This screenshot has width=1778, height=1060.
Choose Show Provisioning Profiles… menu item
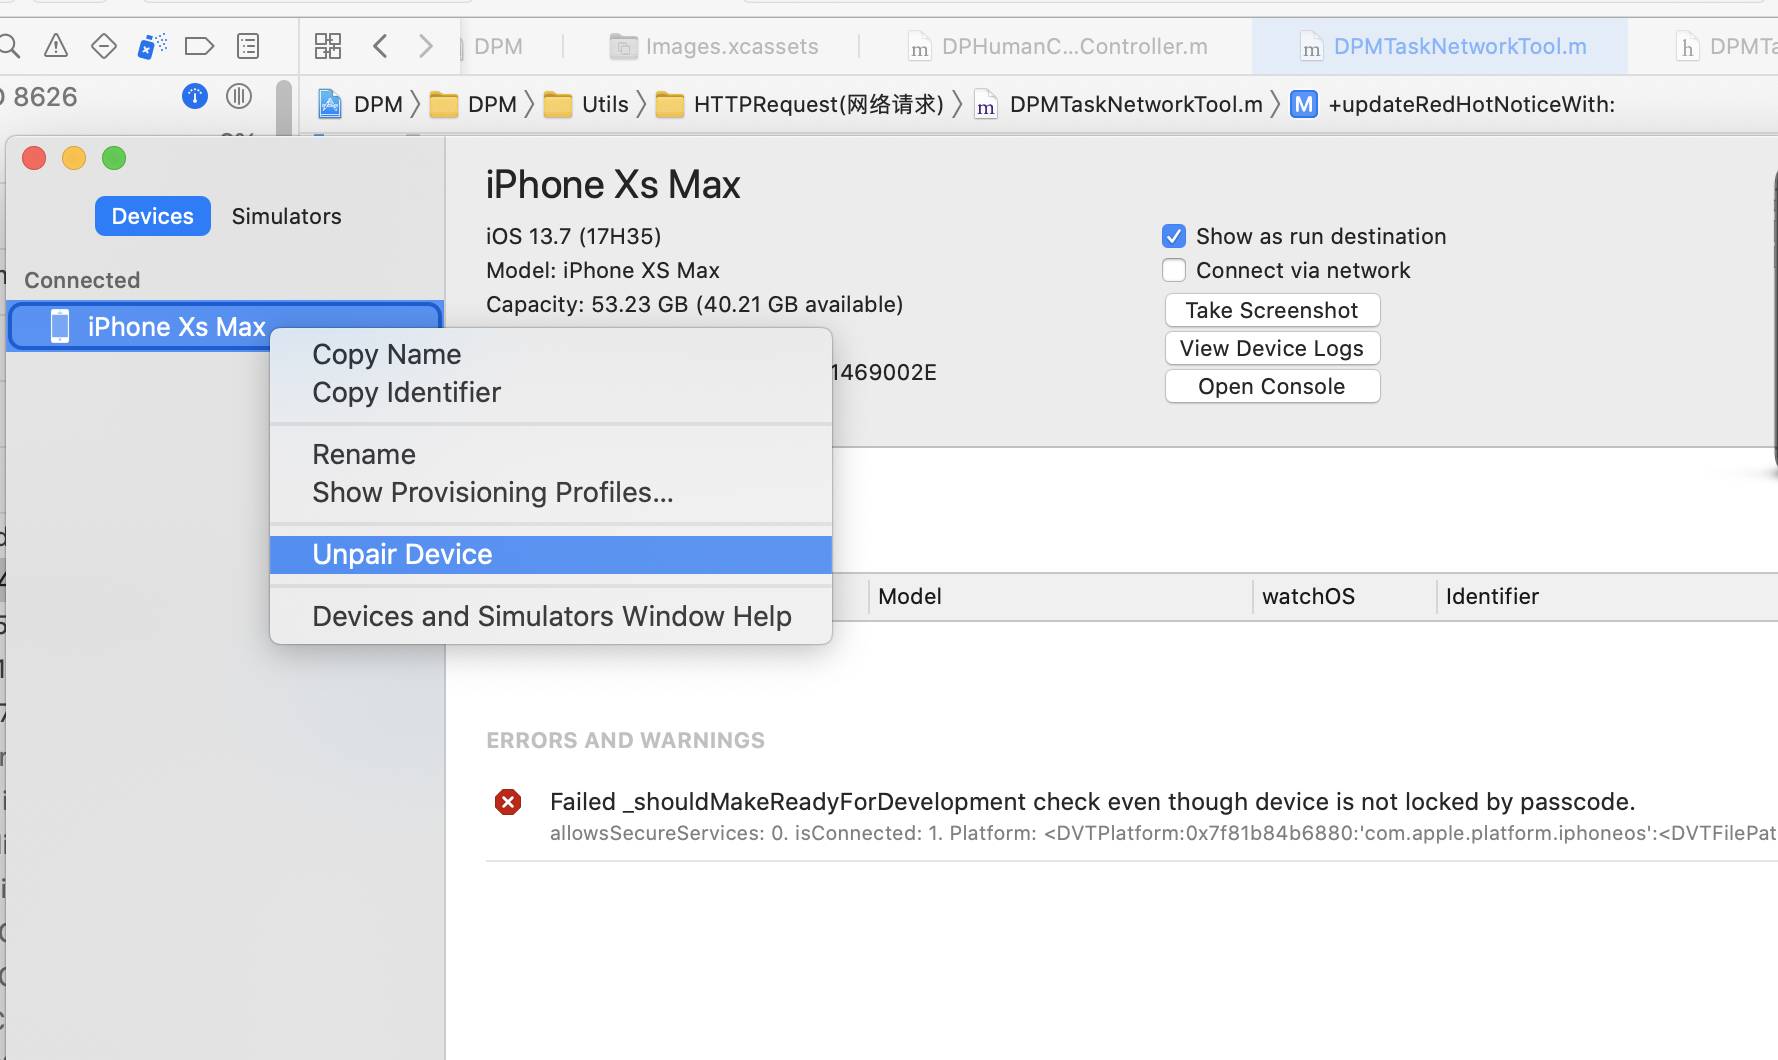[551, 492]
